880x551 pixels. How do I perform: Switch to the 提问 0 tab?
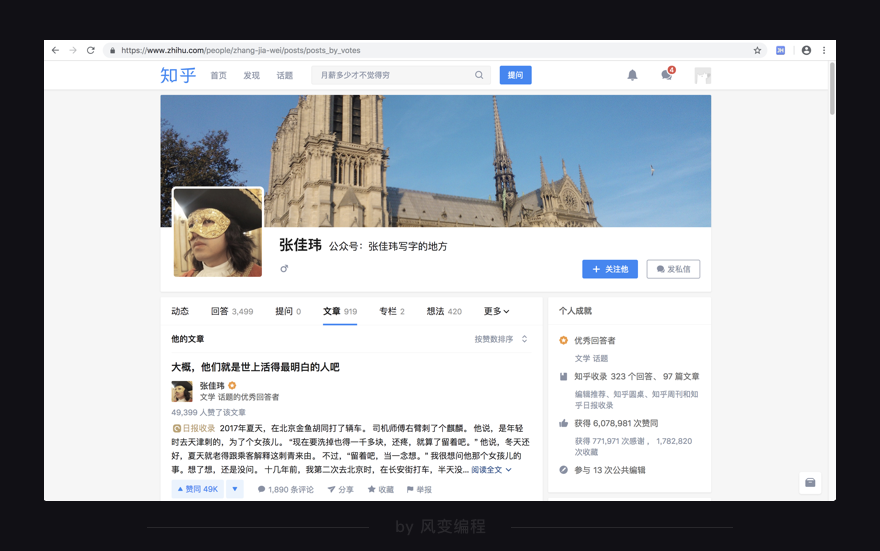click(x=288, y=311)
